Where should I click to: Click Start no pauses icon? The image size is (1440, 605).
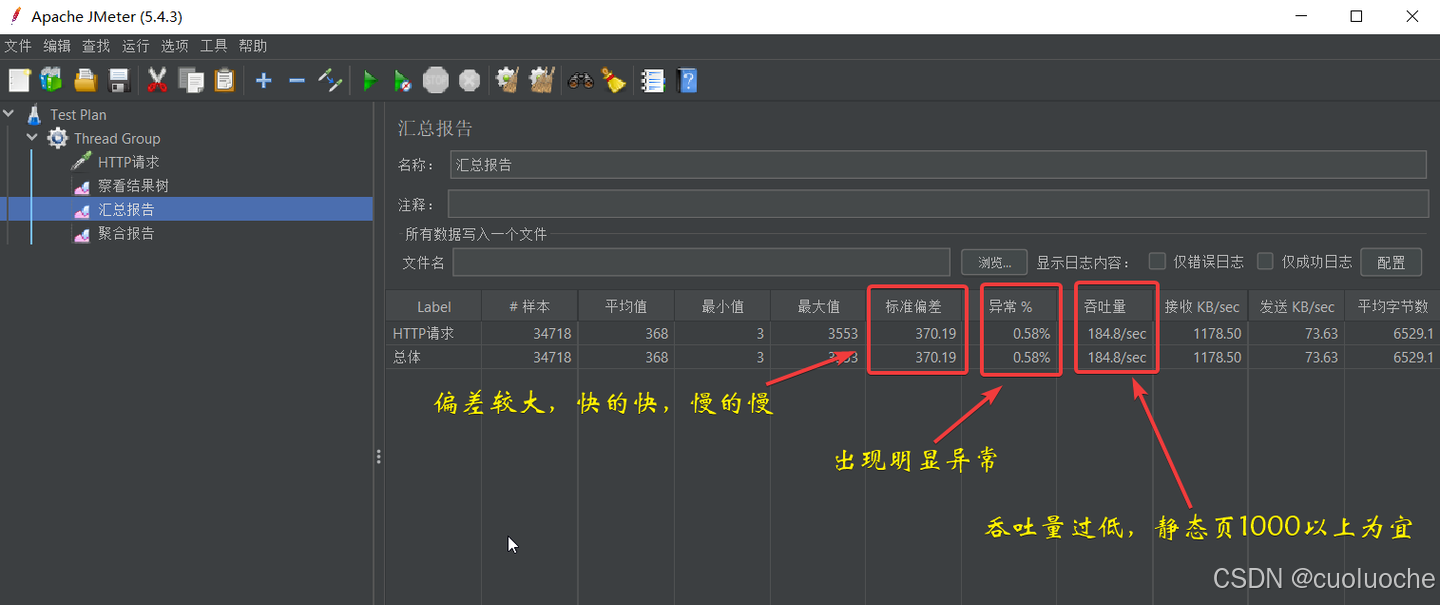coord(402,80)
